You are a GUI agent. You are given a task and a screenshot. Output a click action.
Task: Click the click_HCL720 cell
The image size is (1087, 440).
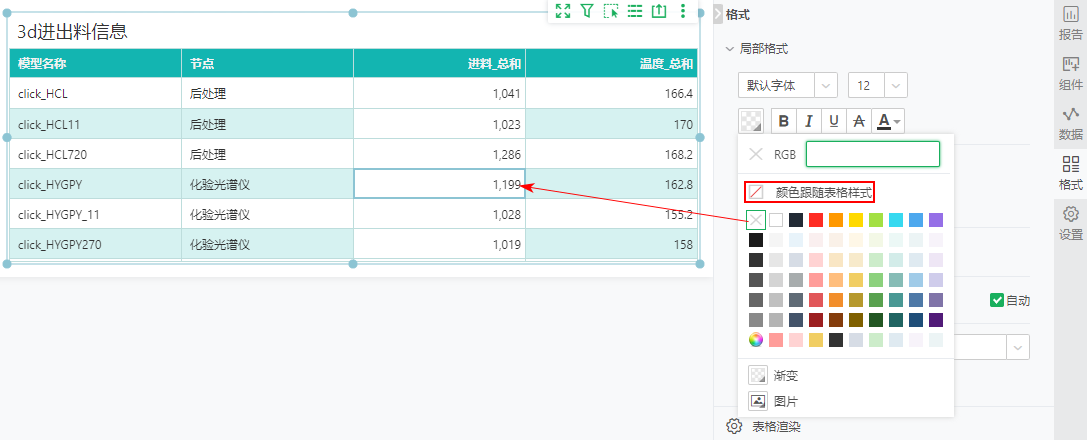pyautogui.click(x=96, y=154)
